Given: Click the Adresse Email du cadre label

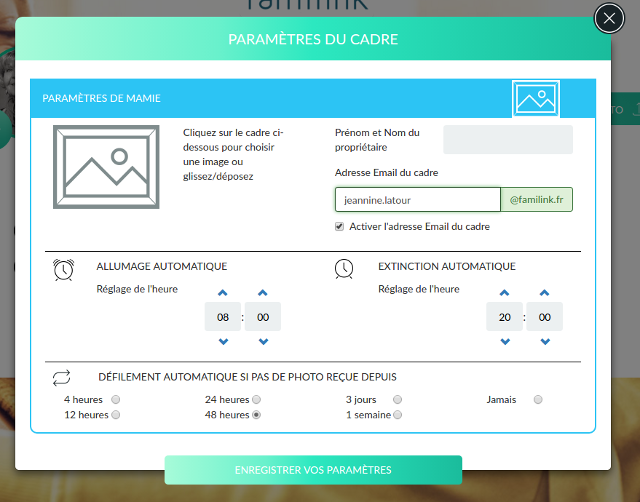Looking at the screenshot, I should pyautogui.click(x=386, y=173).
